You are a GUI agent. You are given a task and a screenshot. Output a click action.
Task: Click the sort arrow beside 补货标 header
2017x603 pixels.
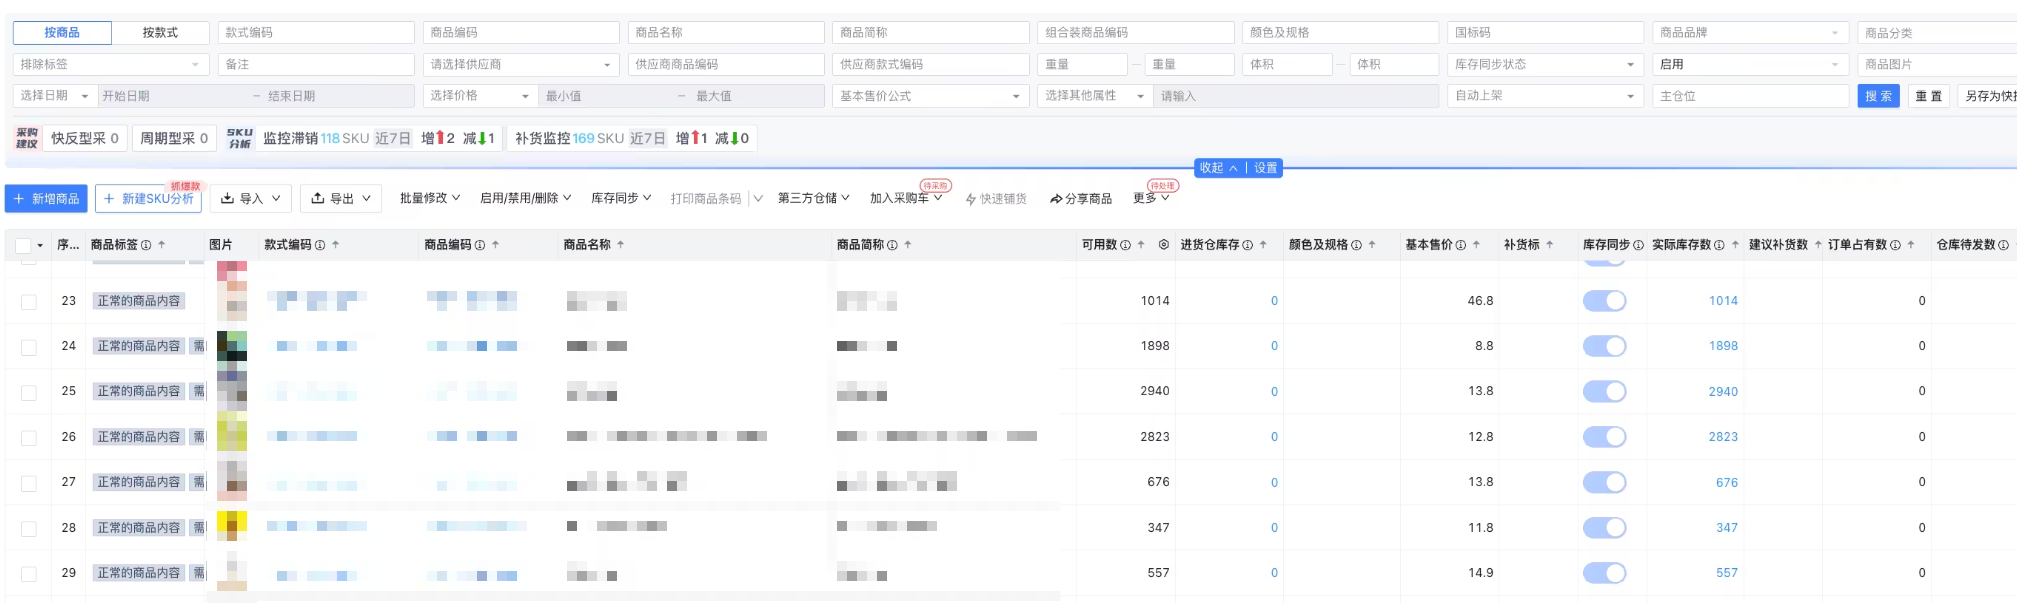[1550, 245]
